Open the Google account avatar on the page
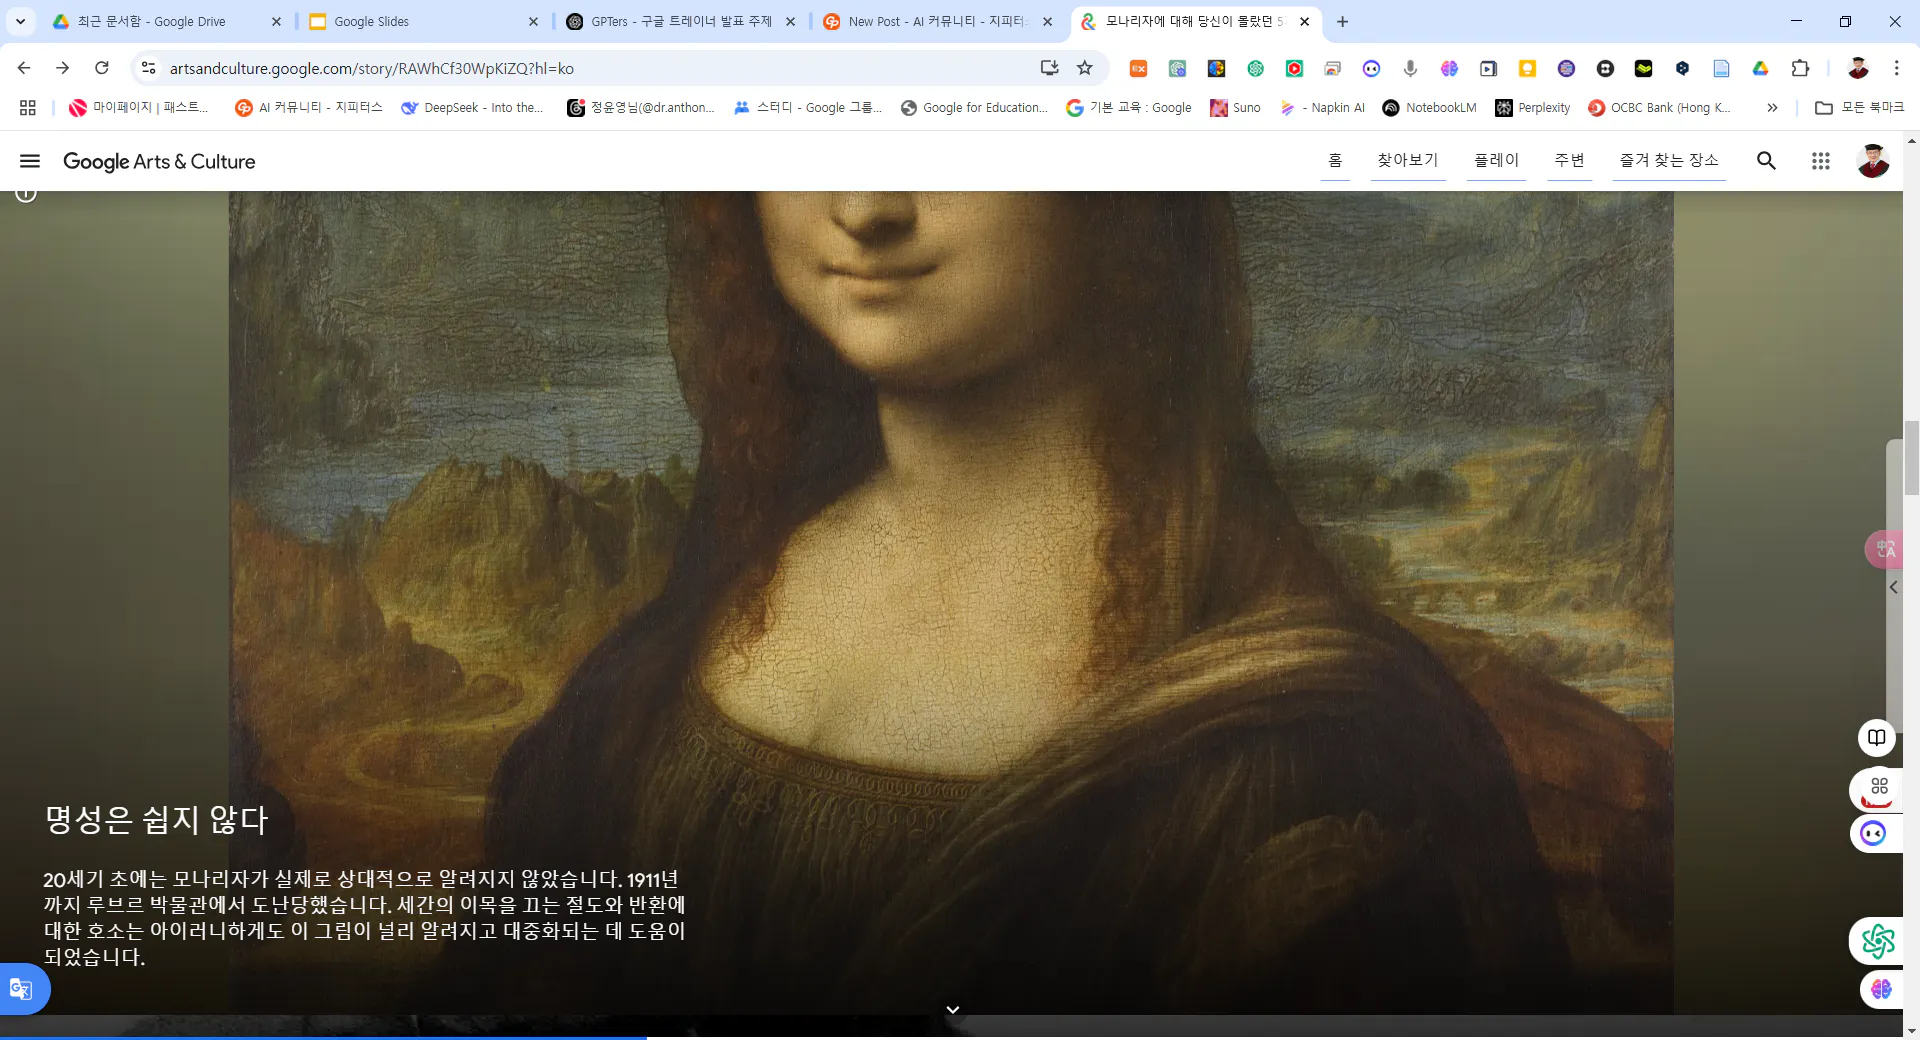 click(1873, 161)
